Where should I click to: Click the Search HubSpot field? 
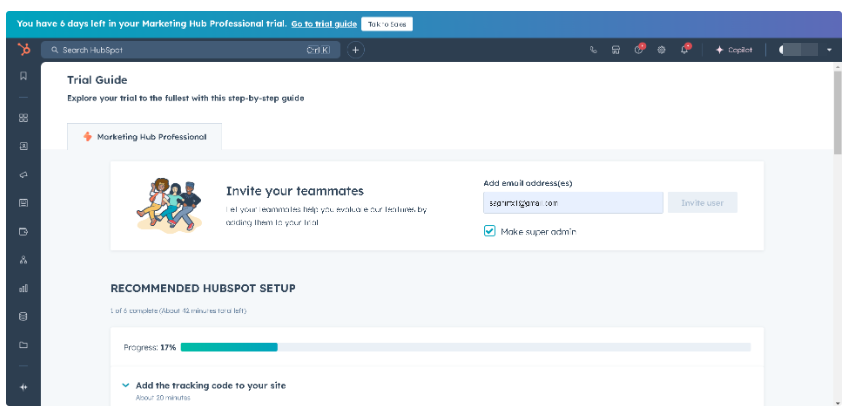(190, 49)
